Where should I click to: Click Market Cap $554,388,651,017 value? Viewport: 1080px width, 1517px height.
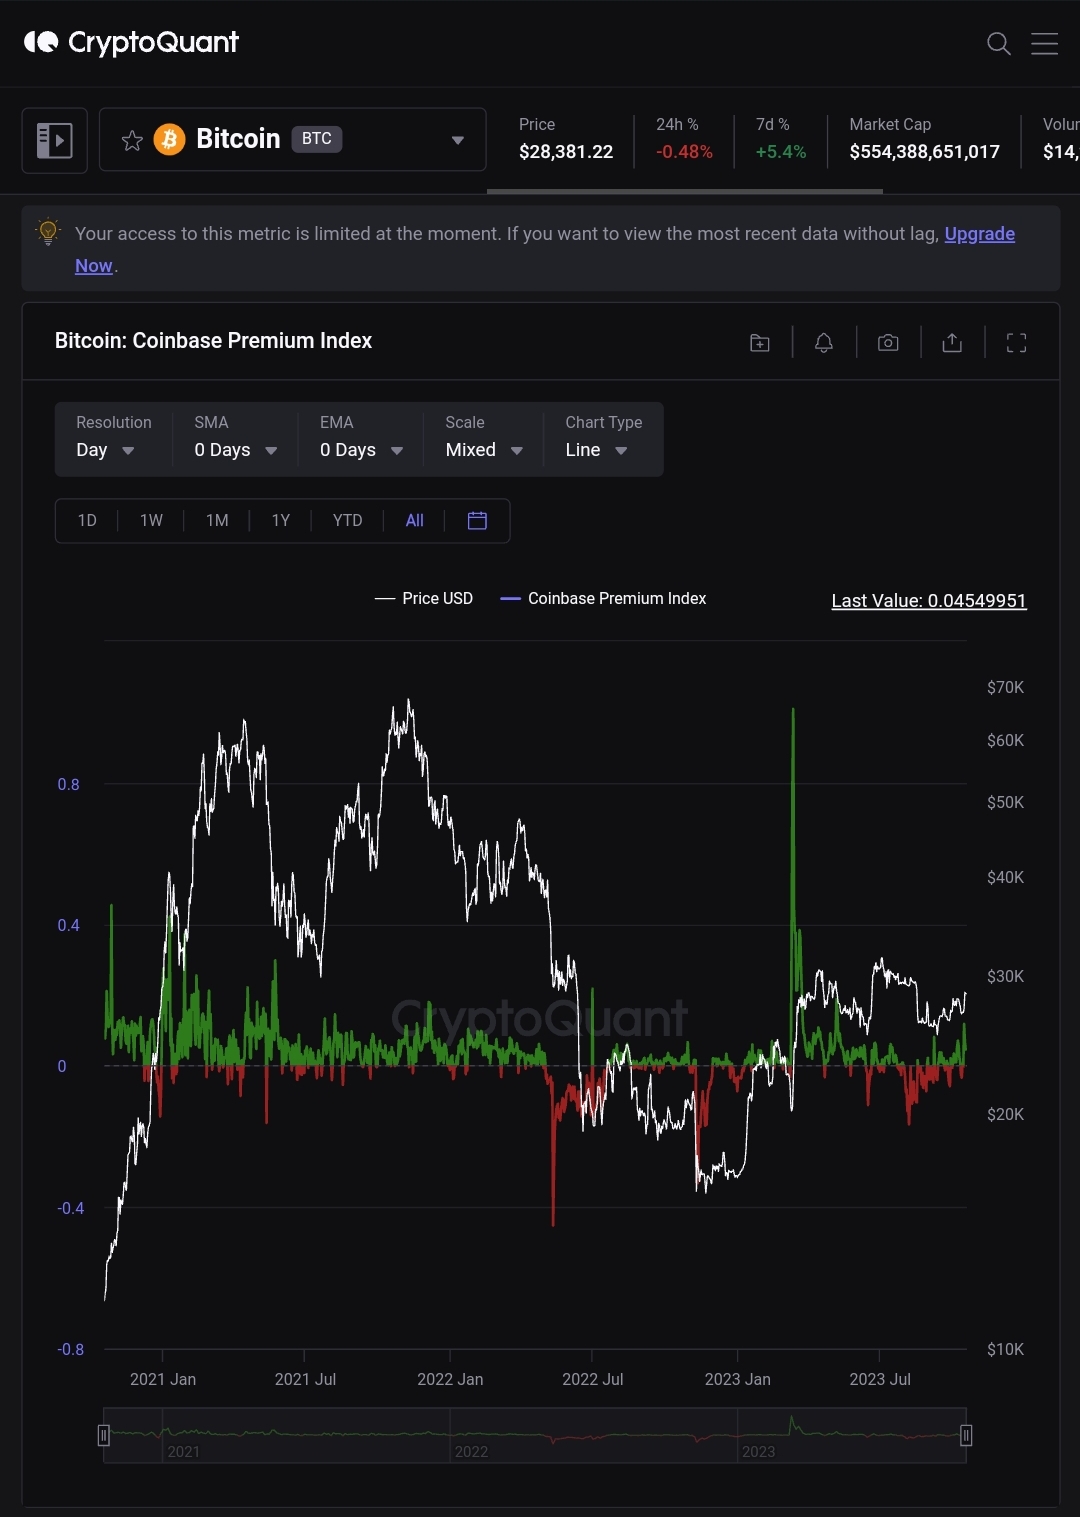(x=925, y=152)
